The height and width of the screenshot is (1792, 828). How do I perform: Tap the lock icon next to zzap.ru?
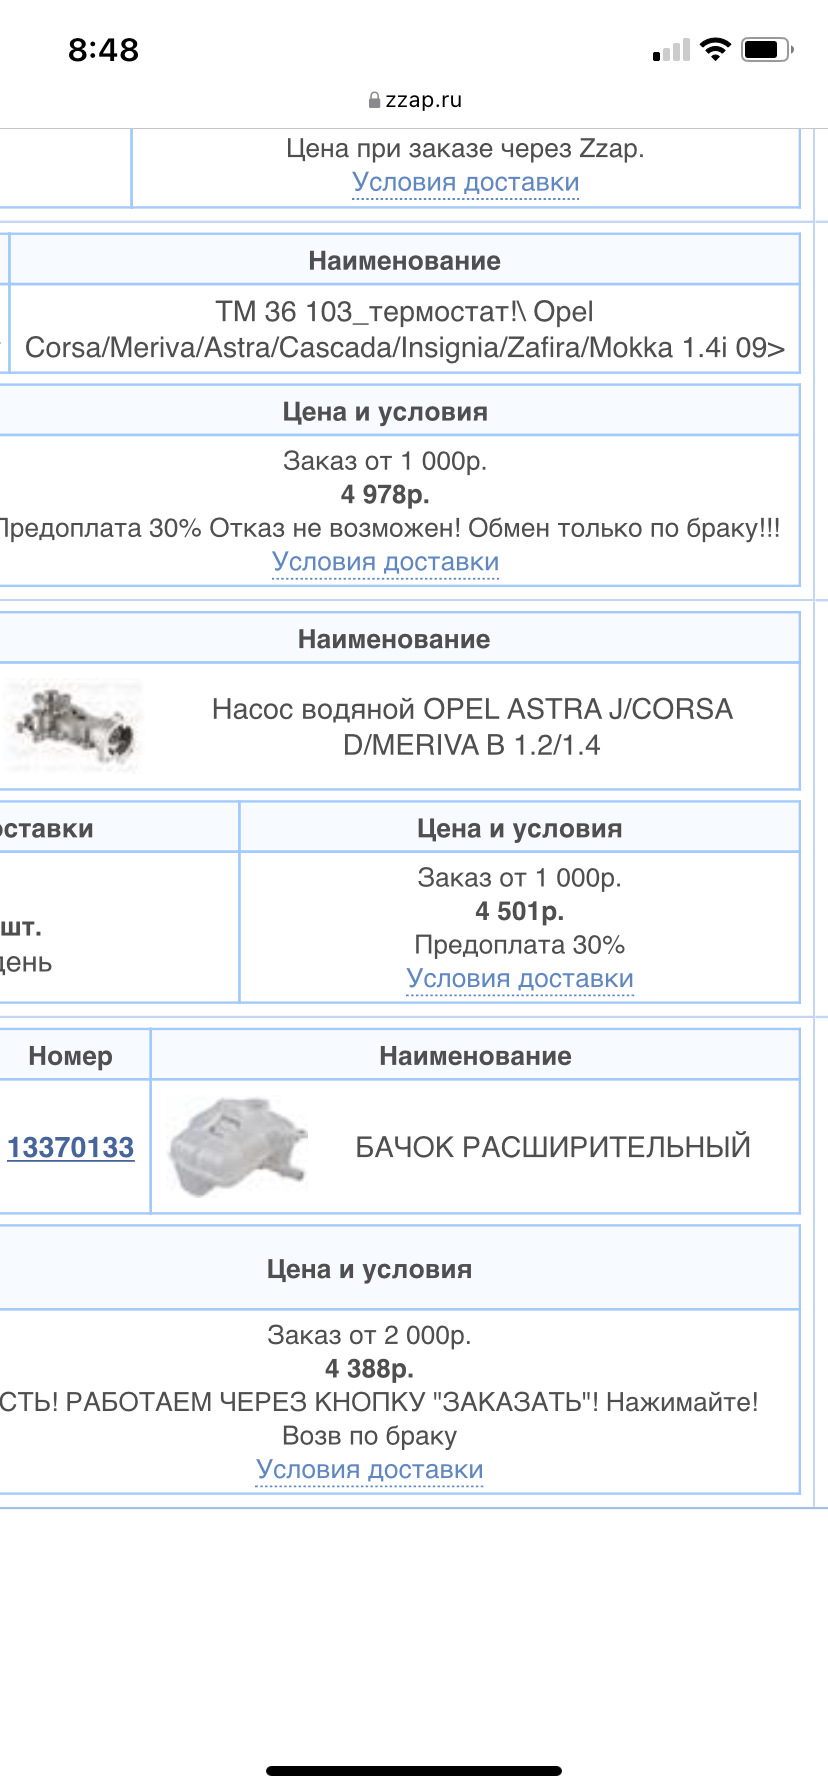pos(375,100)
